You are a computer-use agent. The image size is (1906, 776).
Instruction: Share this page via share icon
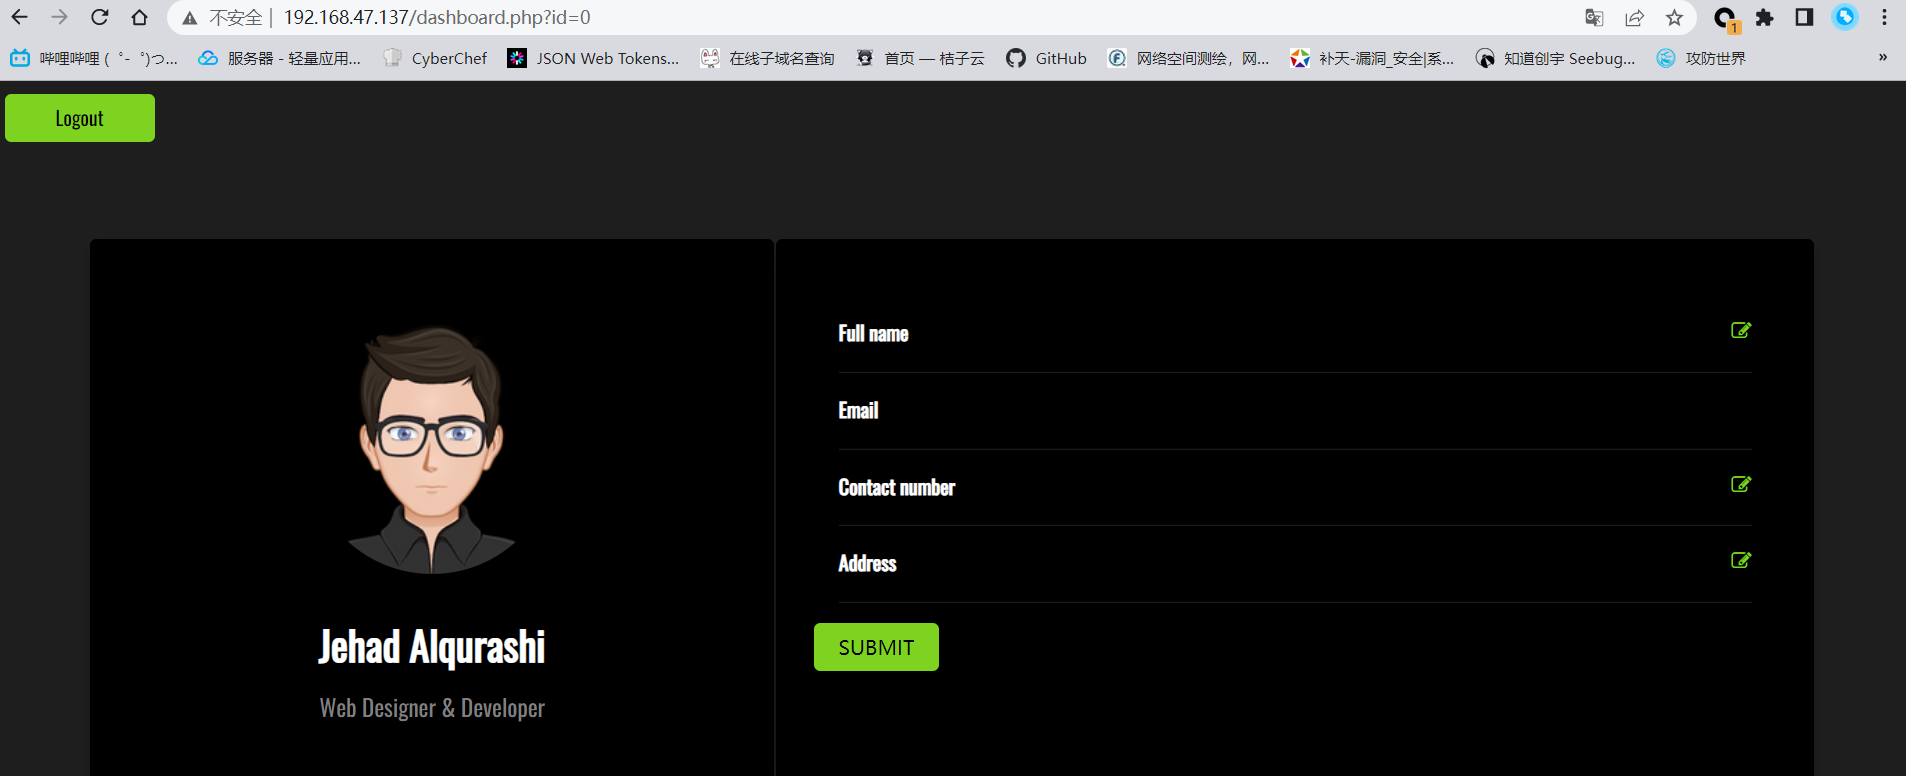pyautogui.click(x=1634, y=17)
